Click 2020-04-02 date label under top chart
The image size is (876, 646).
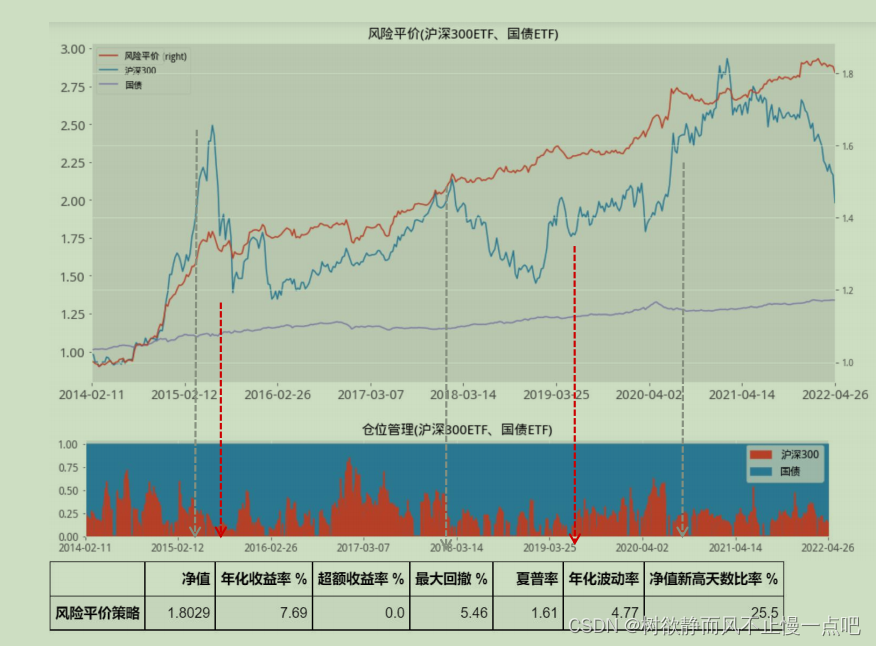tap(649, 395)
